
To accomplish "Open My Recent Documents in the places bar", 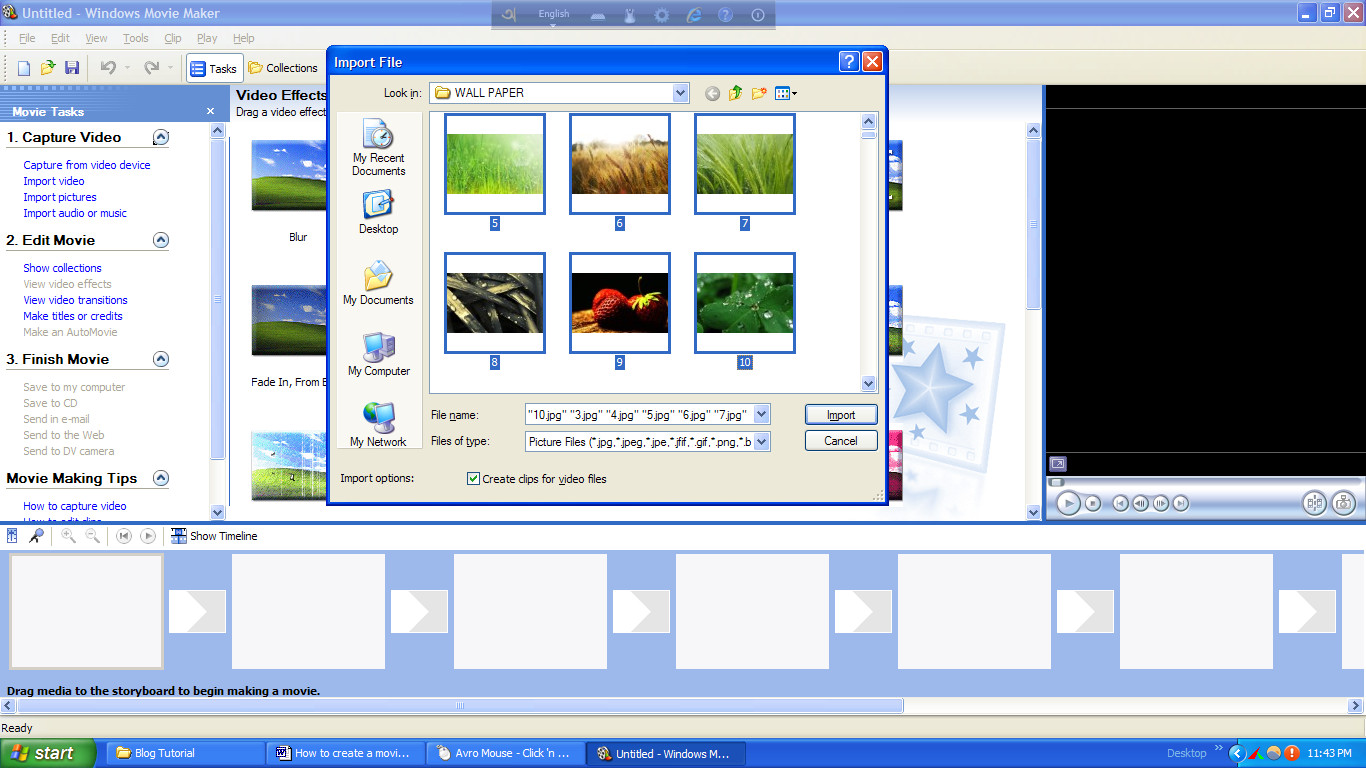I will [378, 147].
